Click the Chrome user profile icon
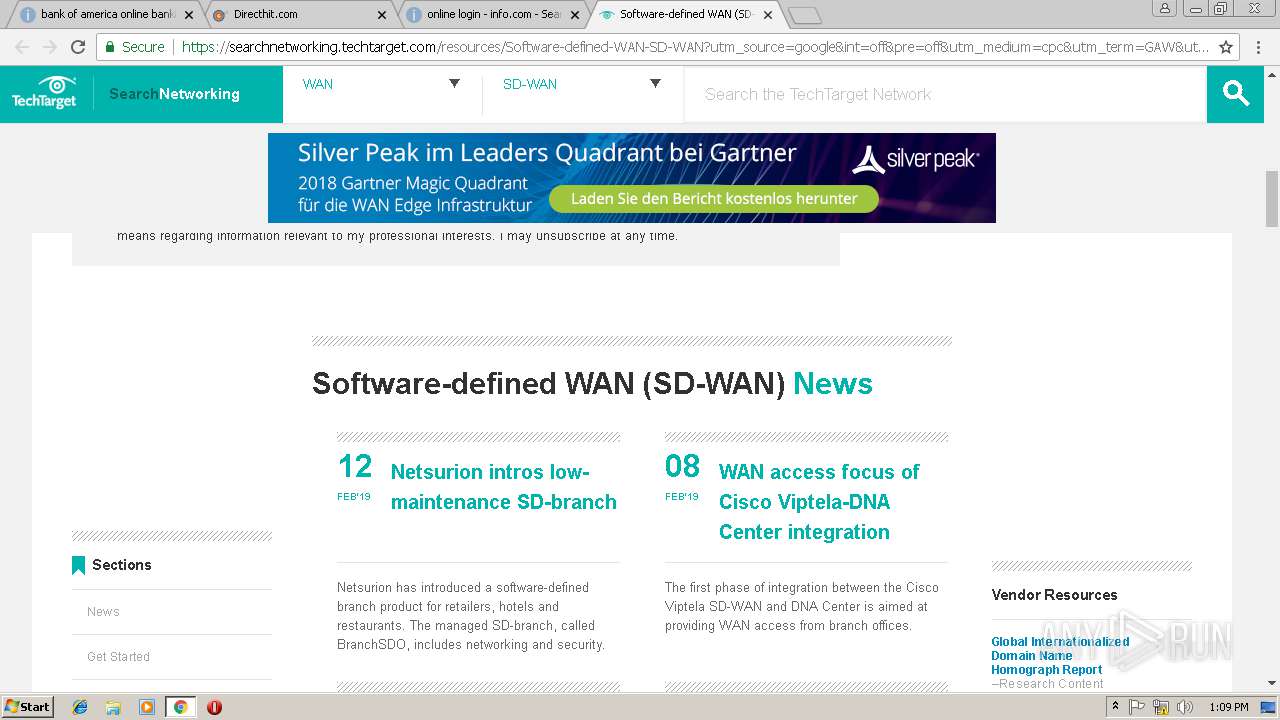1280x720 pixels. (1165, 8)
